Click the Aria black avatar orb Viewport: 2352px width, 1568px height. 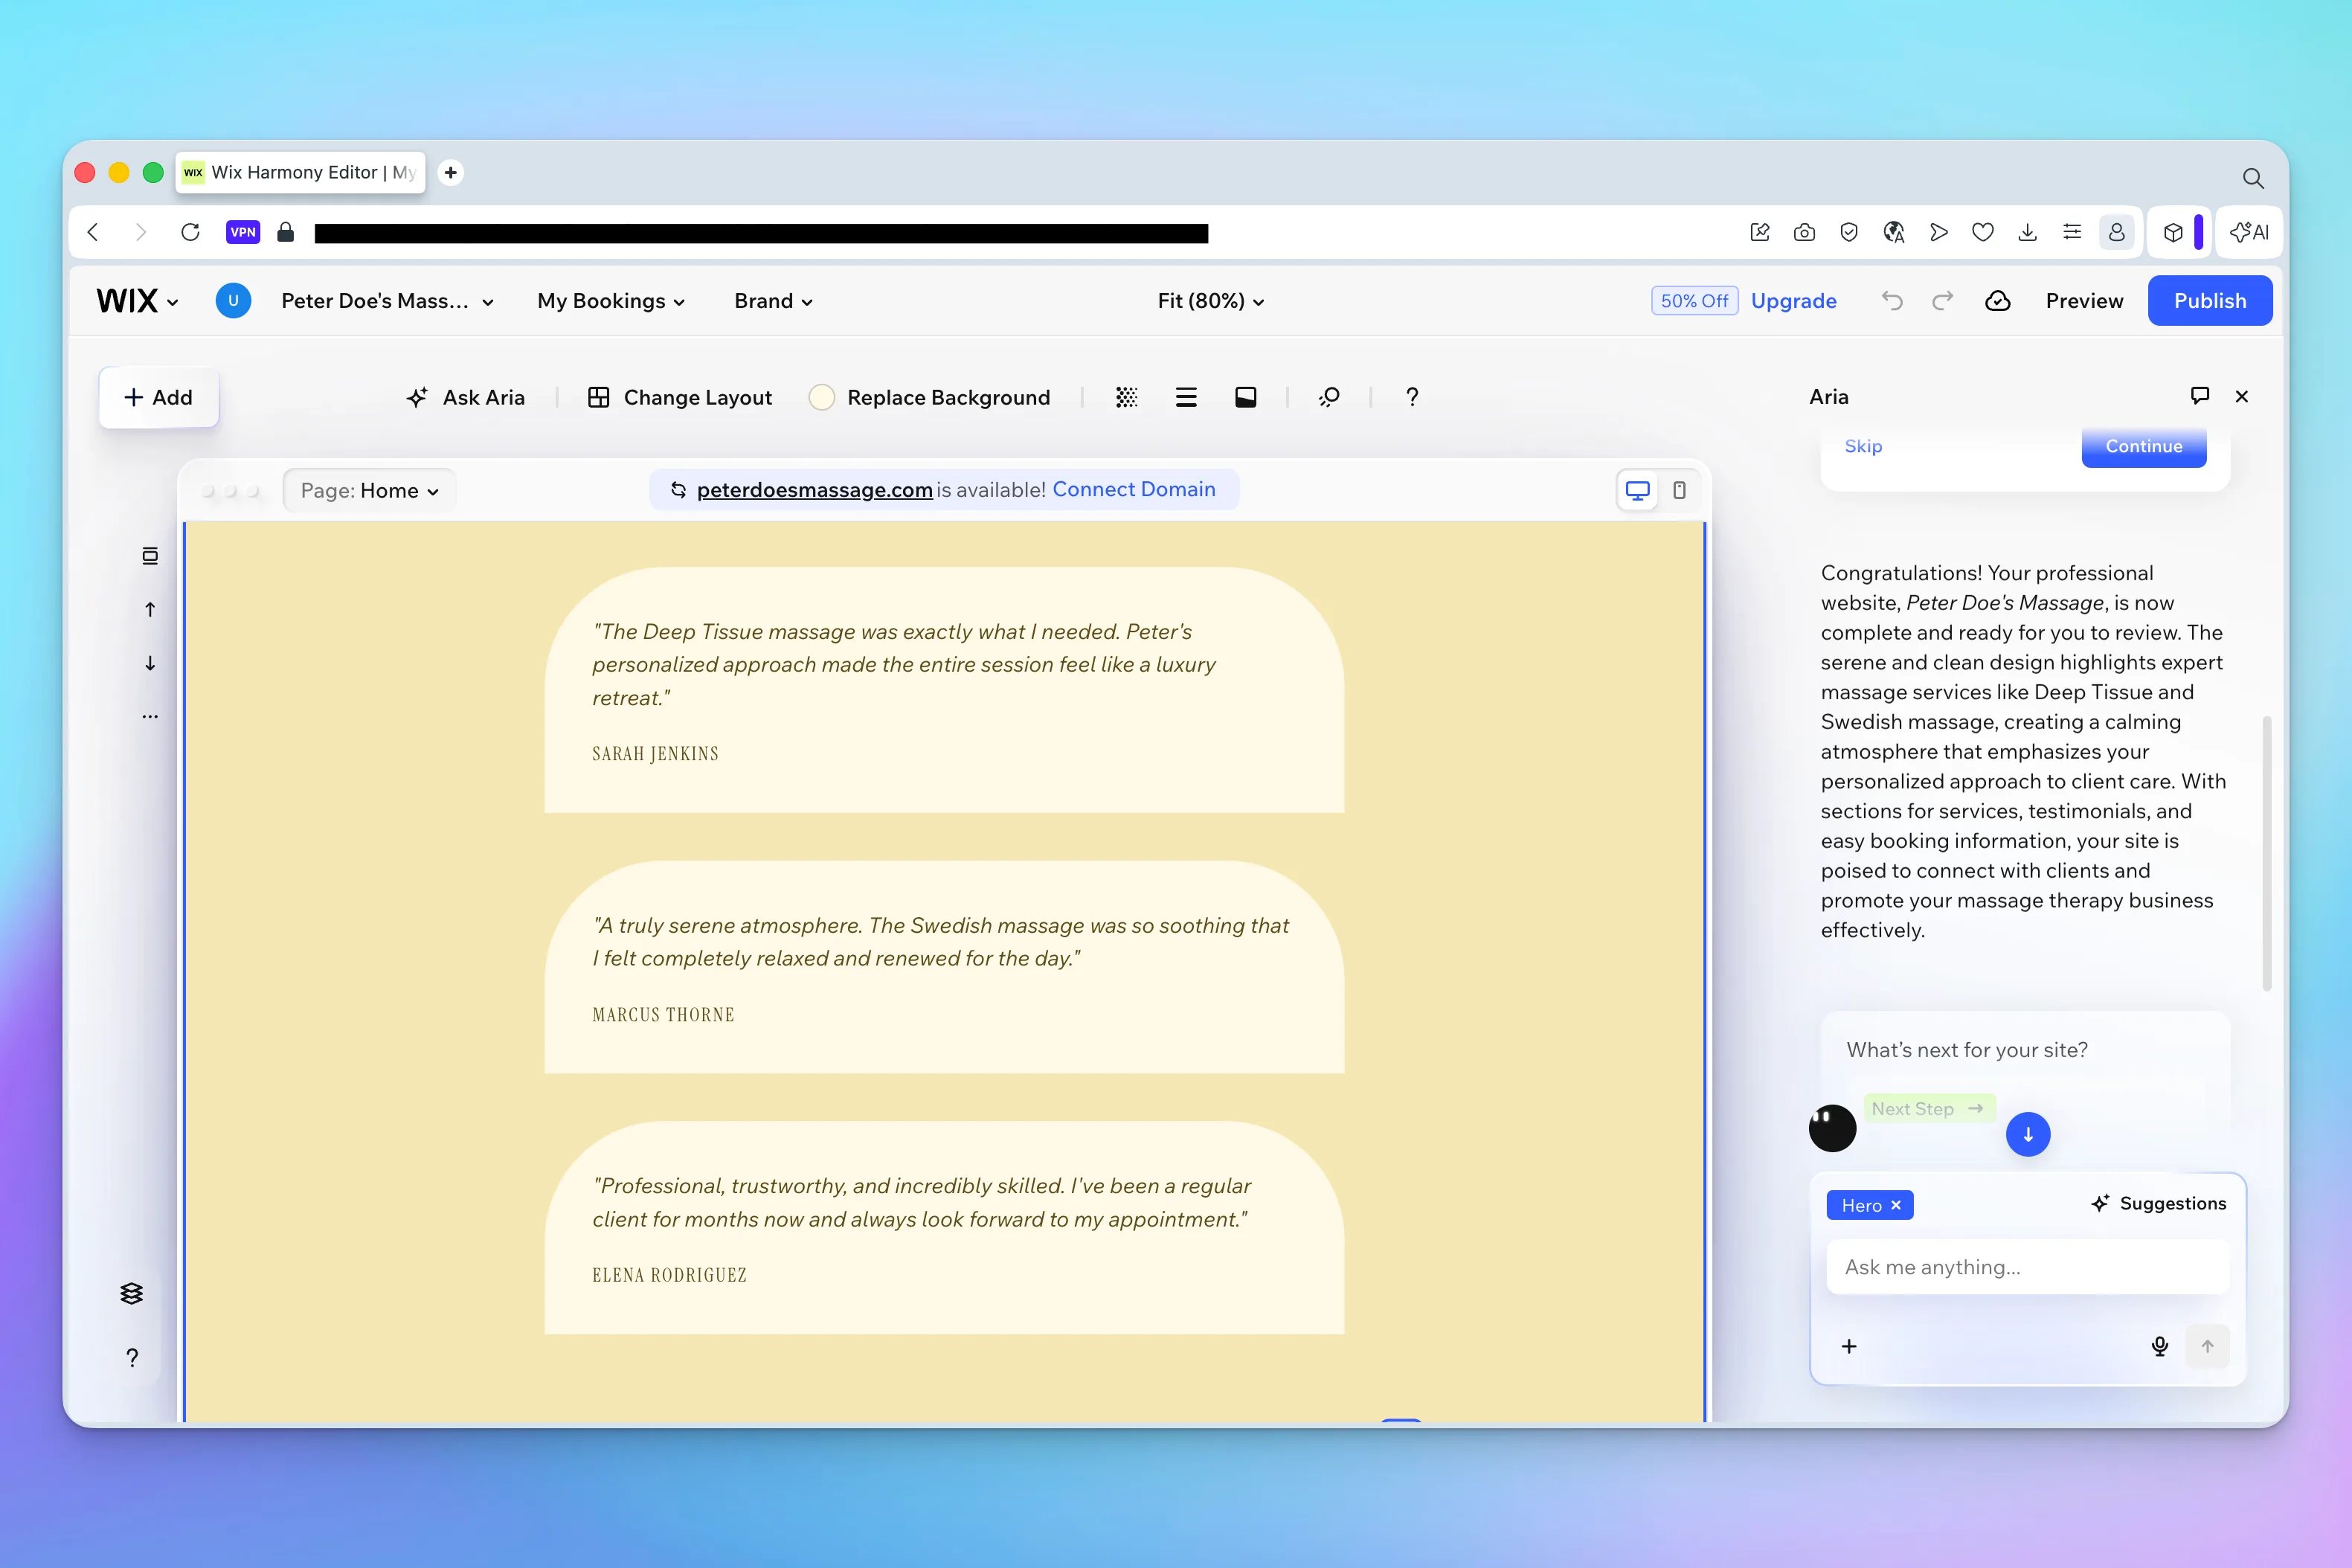tap(1832, 1128)
